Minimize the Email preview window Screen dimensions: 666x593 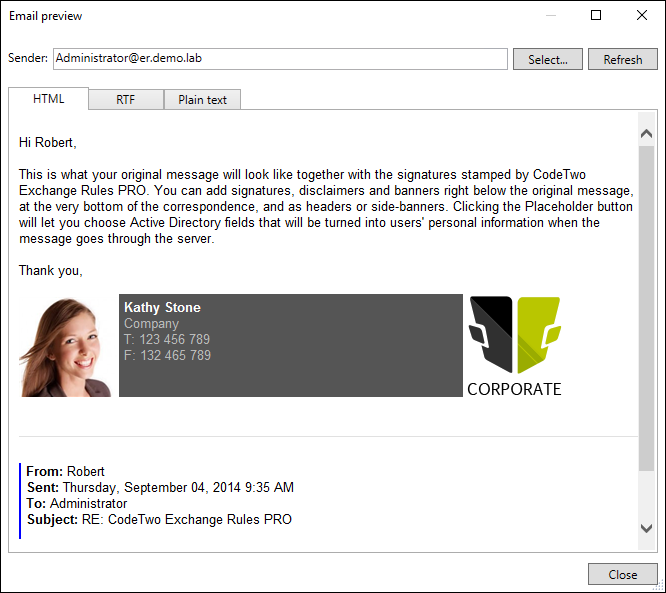tap(551, 15)
